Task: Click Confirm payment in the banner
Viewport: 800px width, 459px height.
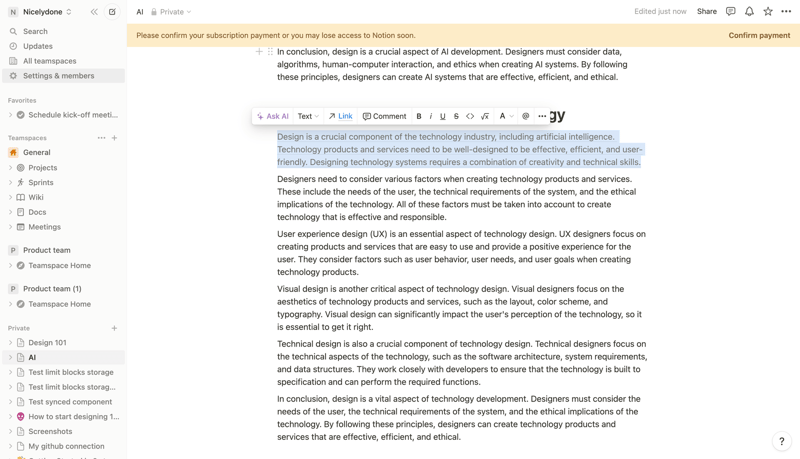Action: pyautogui.click(x=759, y=36)
